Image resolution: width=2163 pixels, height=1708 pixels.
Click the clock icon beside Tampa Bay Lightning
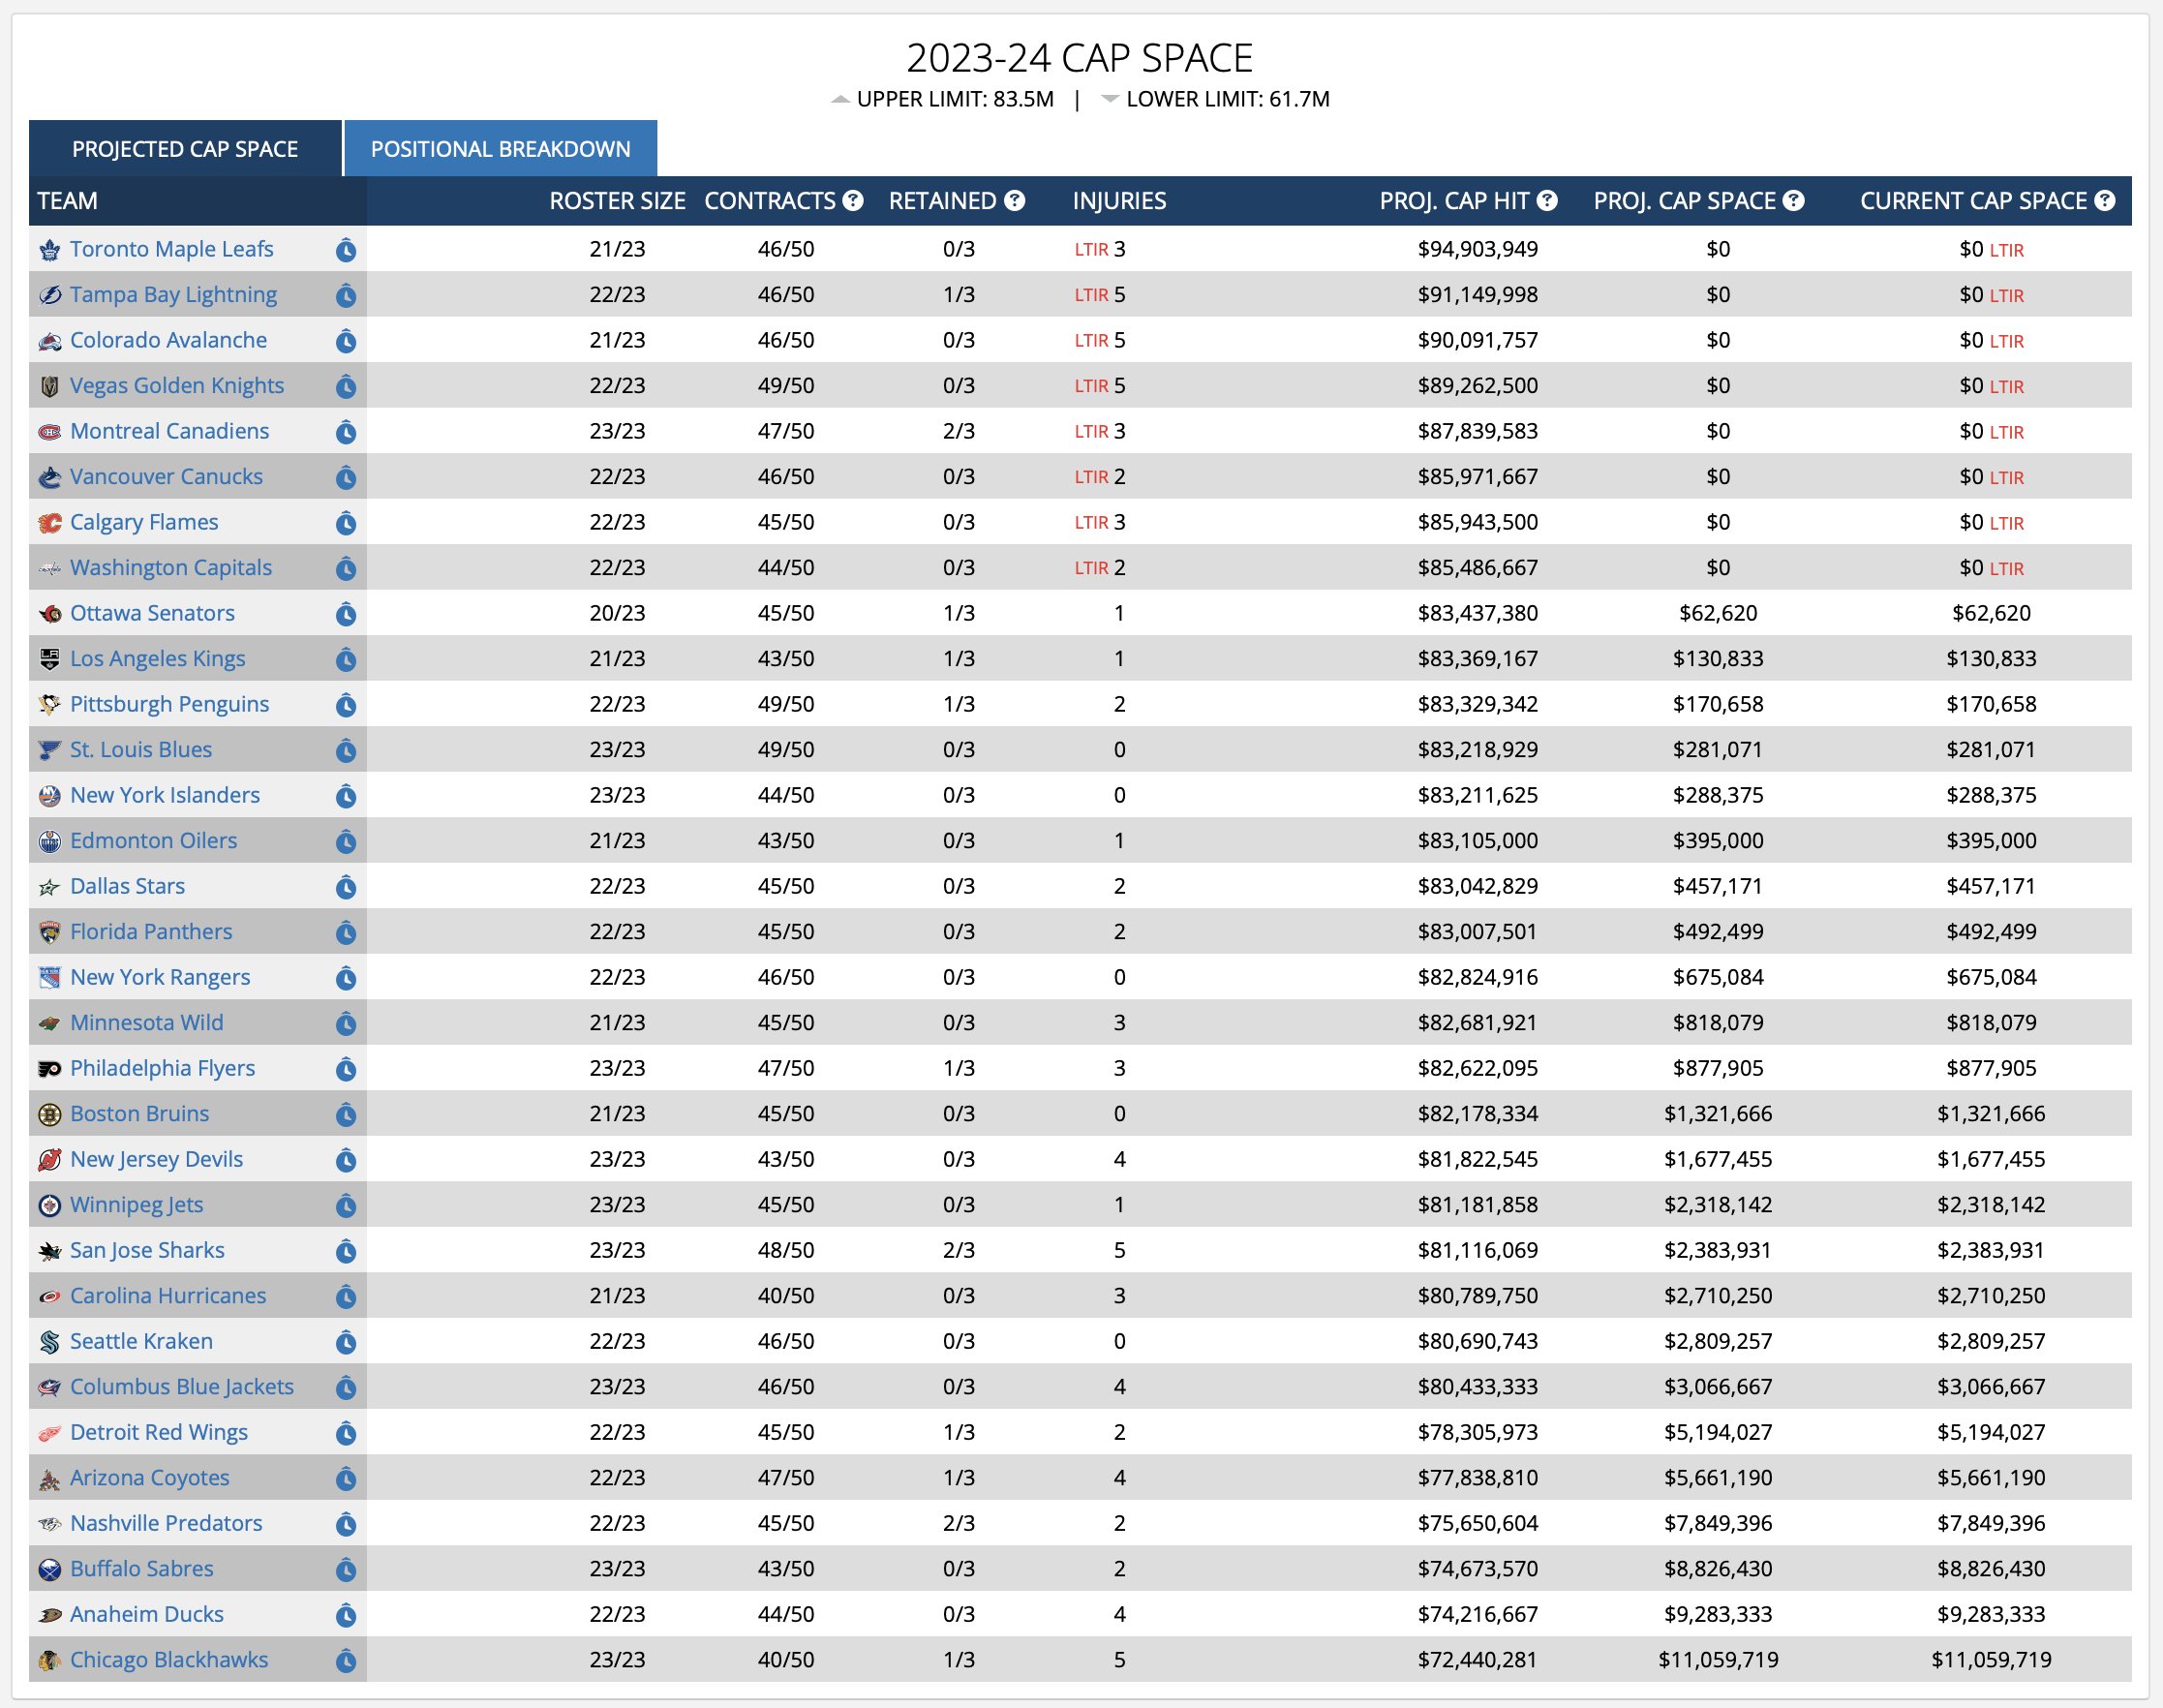pos(346,295)
